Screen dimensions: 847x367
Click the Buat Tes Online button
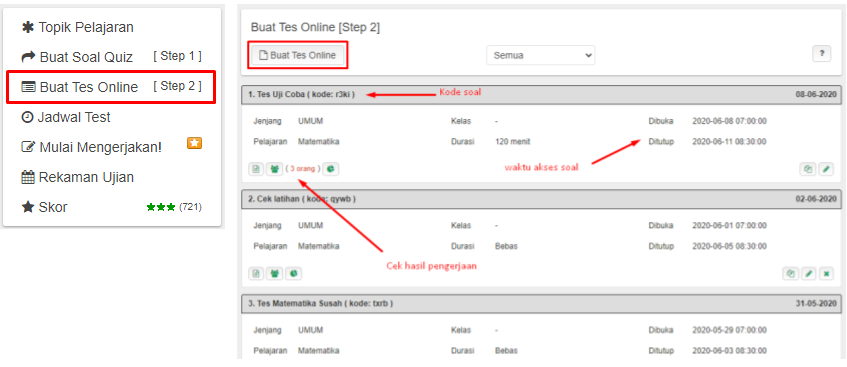click(298, 55)
